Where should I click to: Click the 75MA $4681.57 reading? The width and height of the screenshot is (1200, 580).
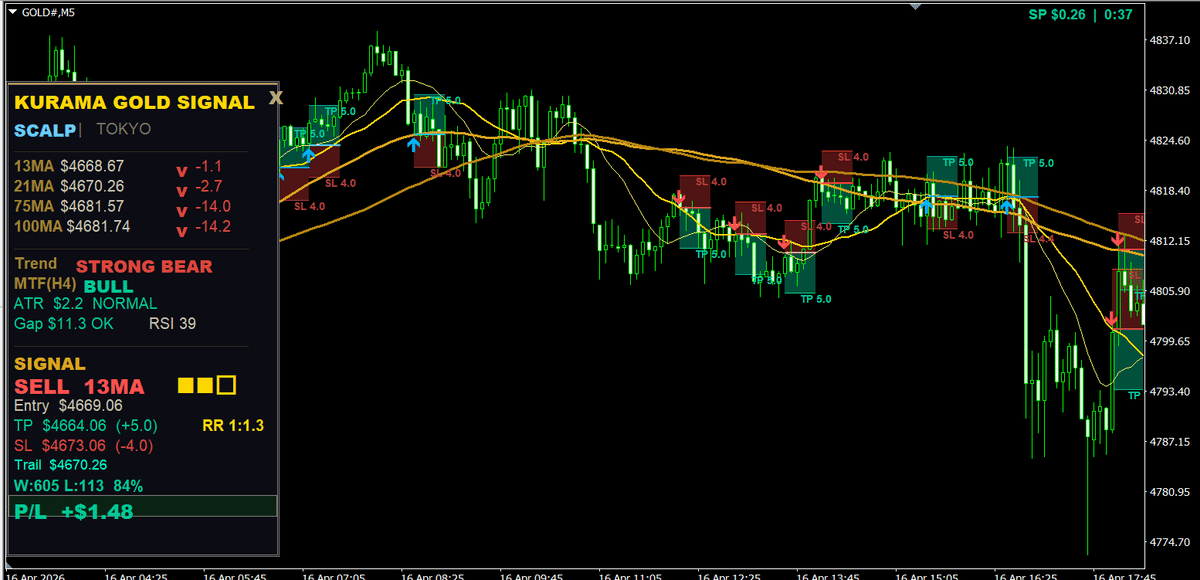tap(69, 206)
